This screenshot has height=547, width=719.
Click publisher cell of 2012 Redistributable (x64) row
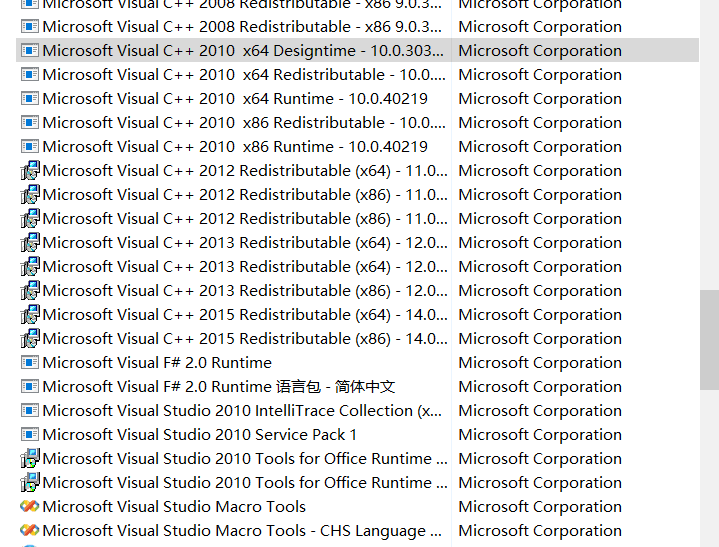(540, 171)
